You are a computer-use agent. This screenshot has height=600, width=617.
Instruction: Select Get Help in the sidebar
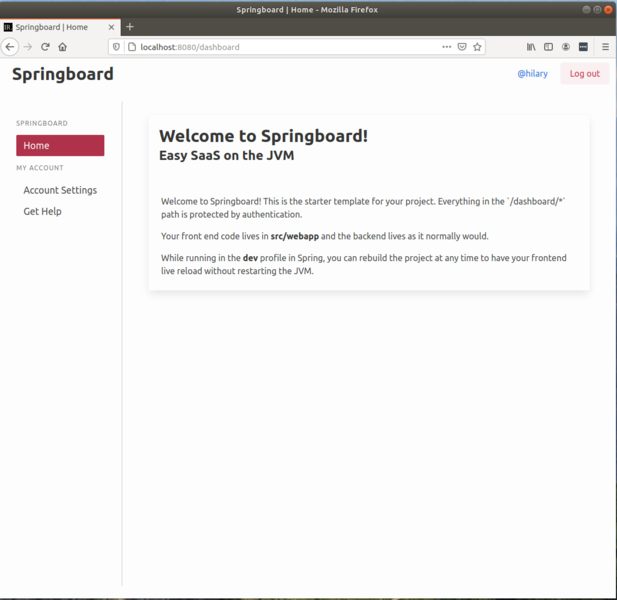42,211
